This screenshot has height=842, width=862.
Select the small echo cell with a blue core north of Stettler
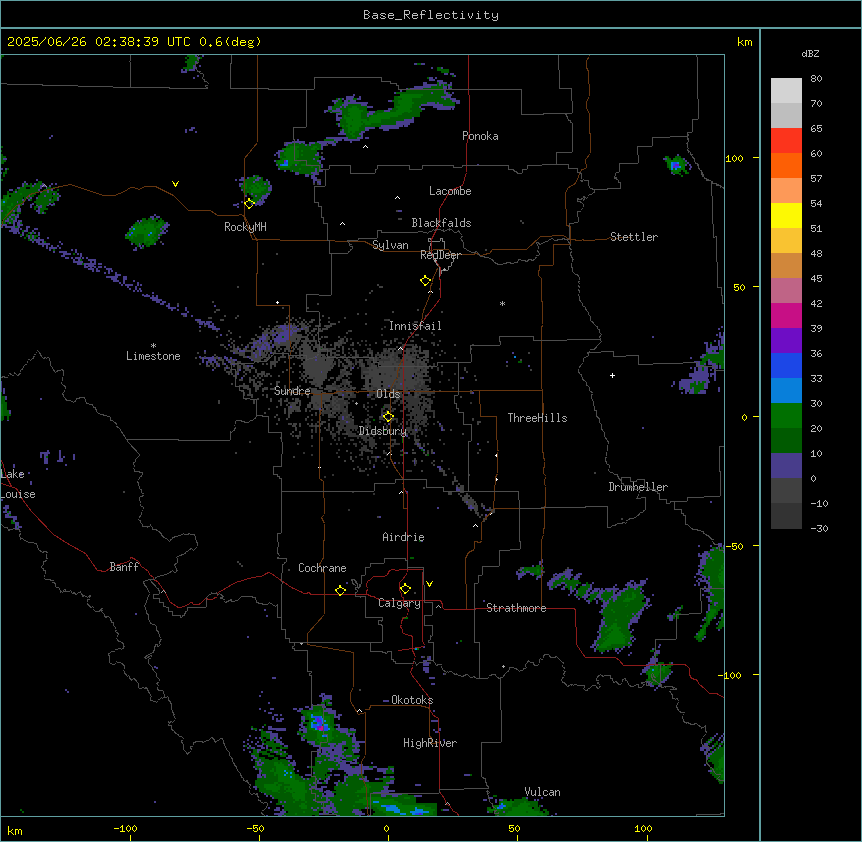tap(676, 165)
